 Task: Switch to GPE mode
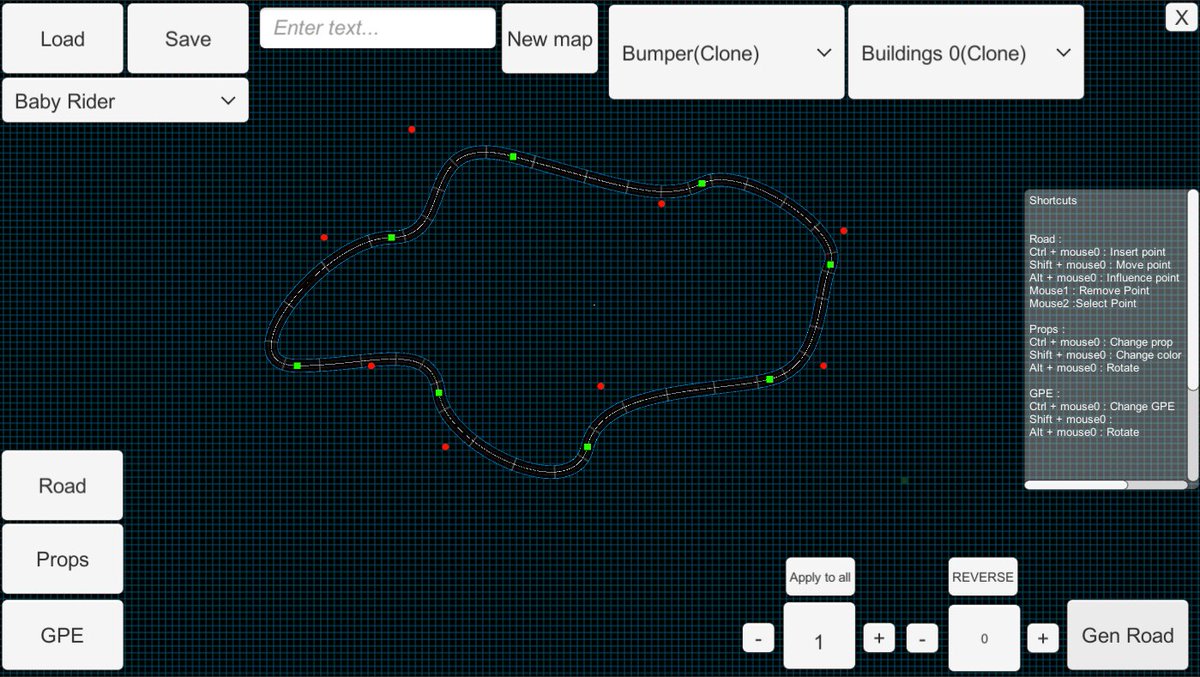[62, 635]
